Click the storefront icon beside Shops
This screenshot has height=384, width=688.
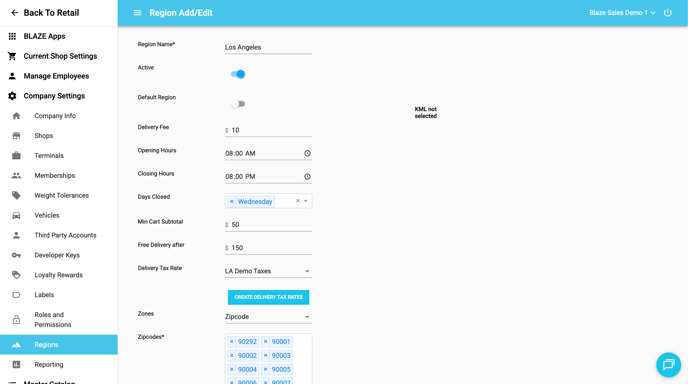[16, 136]
